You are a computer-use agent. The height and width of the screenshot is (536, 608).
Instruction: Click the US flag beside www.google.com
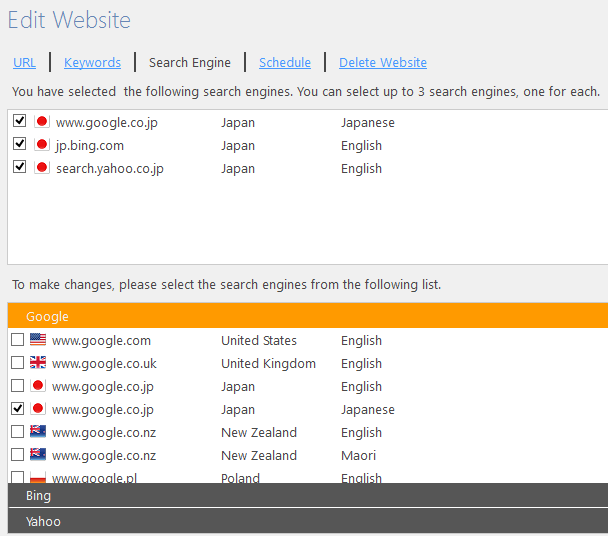(38, 339)
